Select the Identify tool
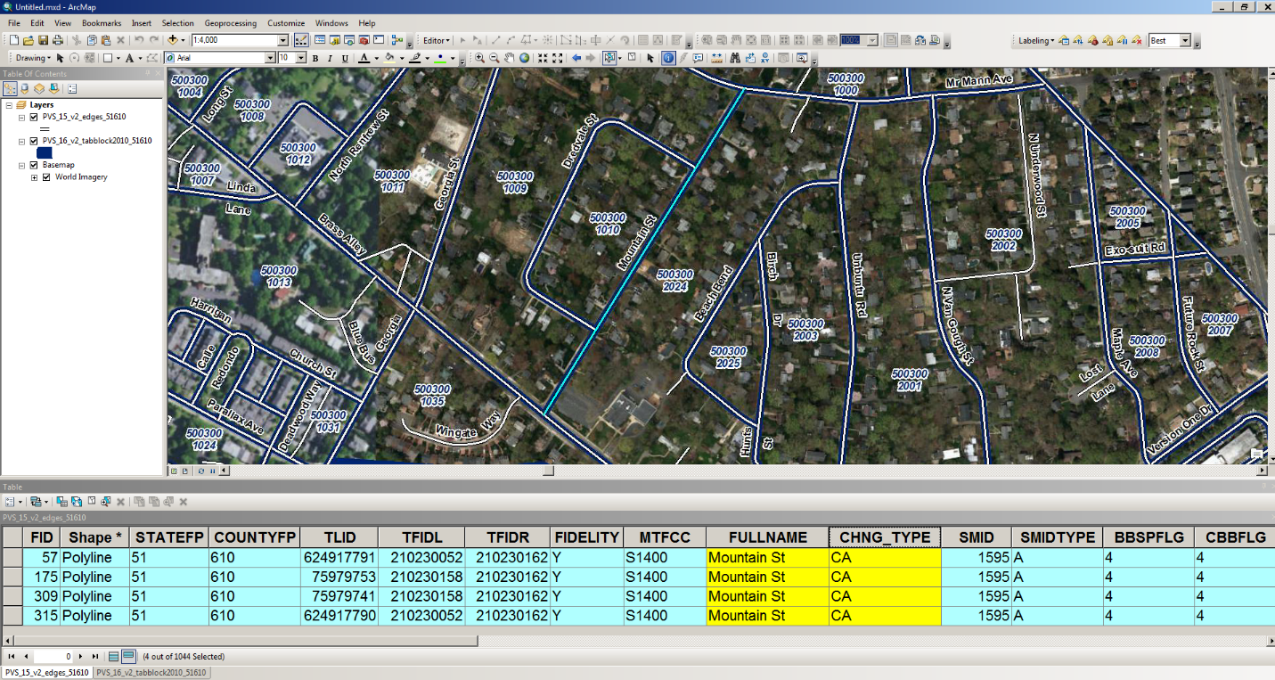Screen dimensions: 1275x680 [x=668, y=58]
